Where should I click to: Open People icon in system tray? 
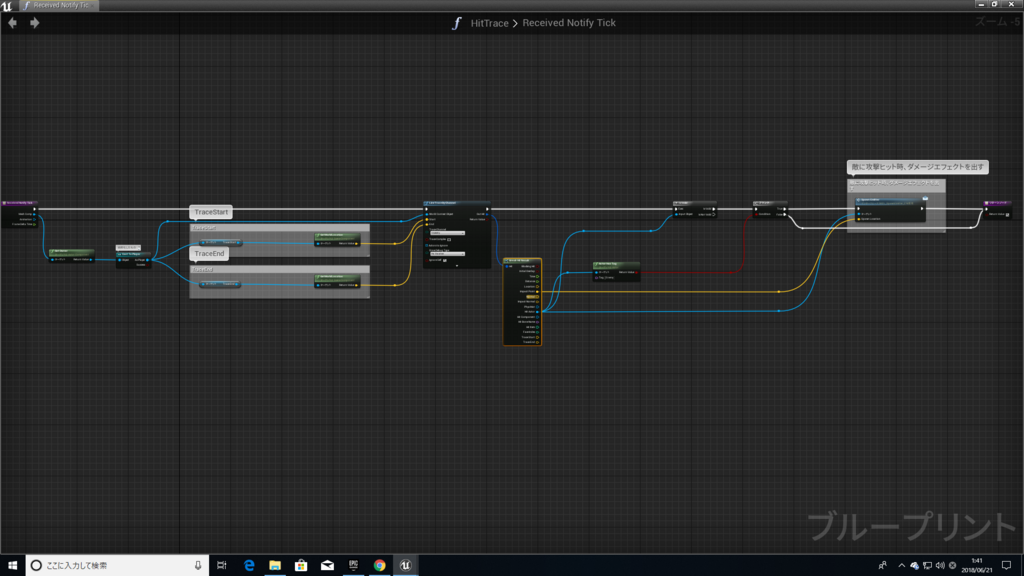pos(883,565)
